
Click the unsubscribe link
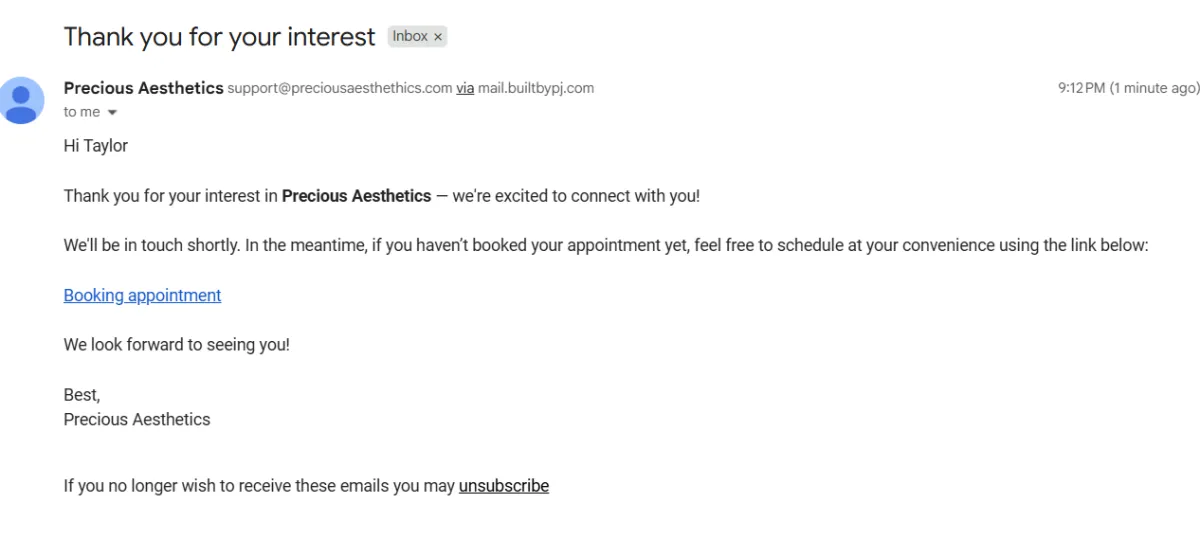click(x=503, y=486)
